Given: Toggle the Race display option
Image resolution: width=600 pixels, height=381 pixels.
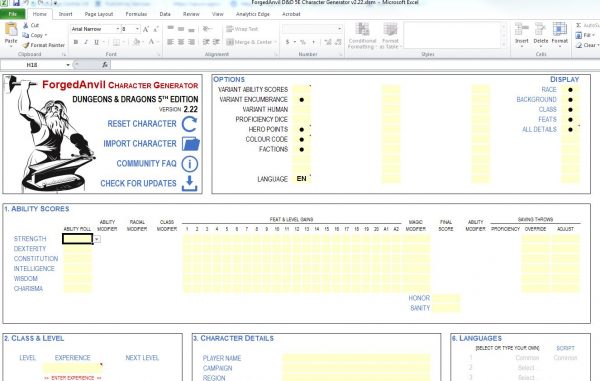Looking at the screenshot, I should (570, 90).
